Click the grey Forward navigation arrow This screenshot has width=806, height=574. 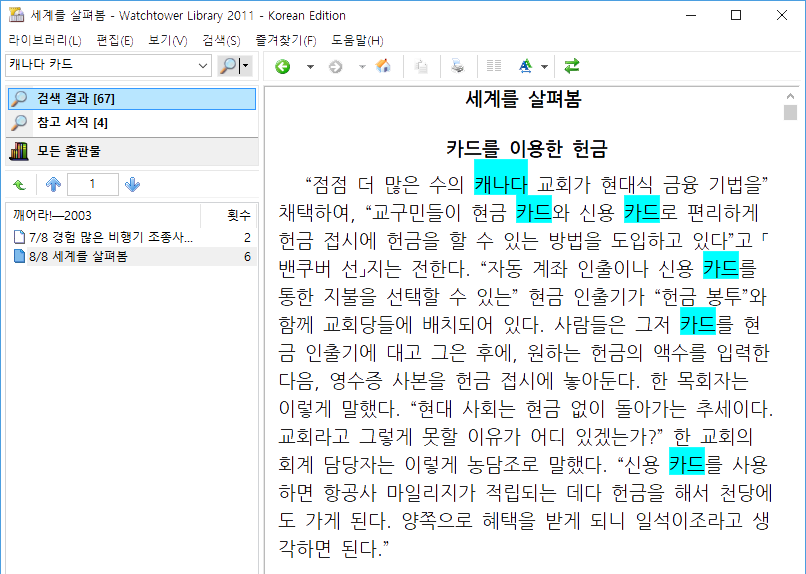pyautogui.click(x=336, y=67)
